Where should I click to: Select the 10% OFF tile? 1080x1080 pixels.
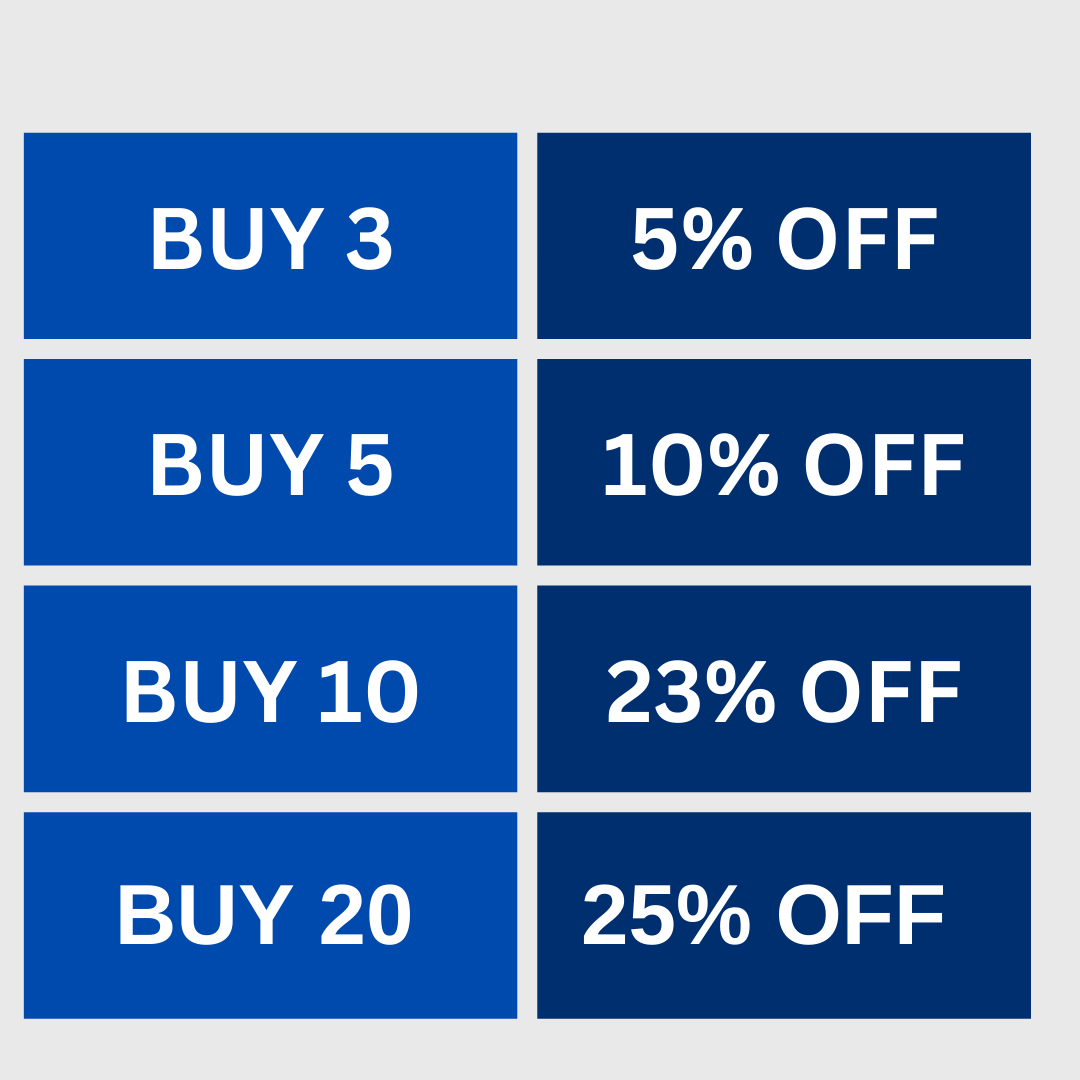pos(784,462)
